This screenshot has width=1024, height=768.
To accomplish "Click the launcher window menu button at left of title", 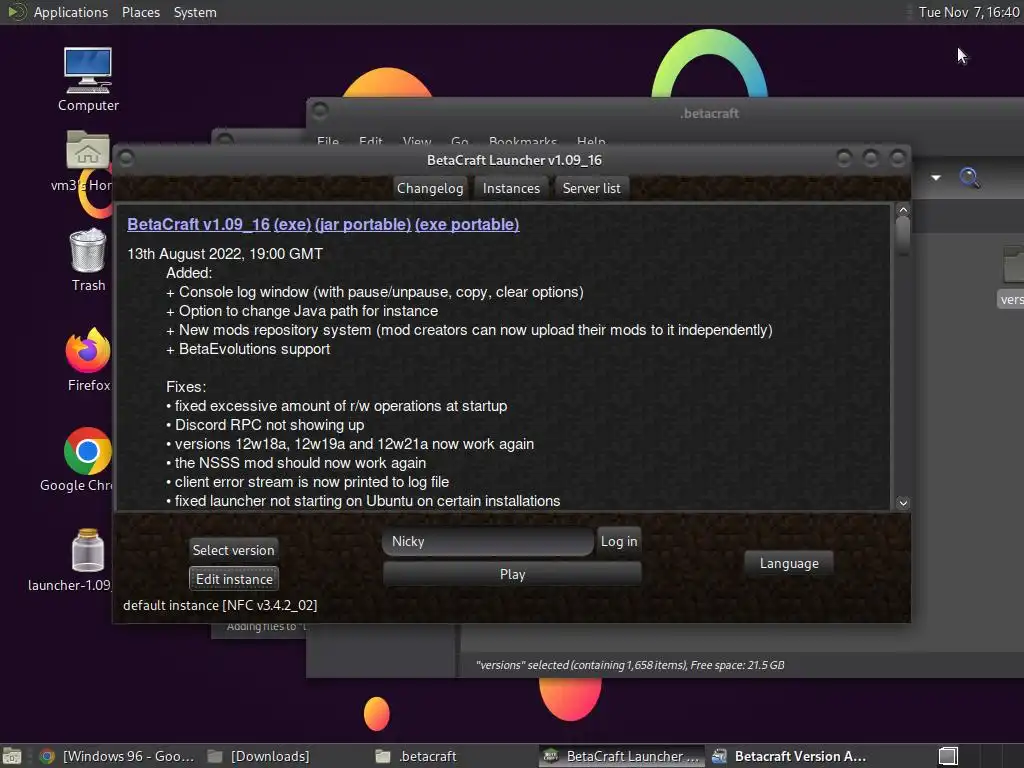I will click(x=126, y=158).
